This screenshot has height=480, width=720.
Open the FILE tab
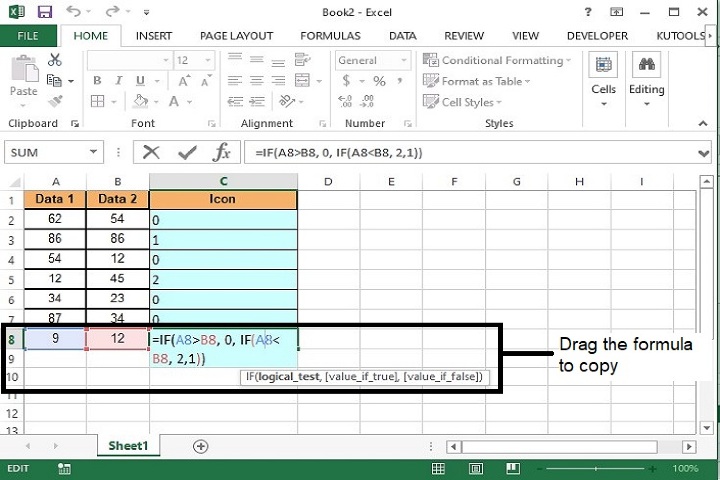(x=28, y=36)
